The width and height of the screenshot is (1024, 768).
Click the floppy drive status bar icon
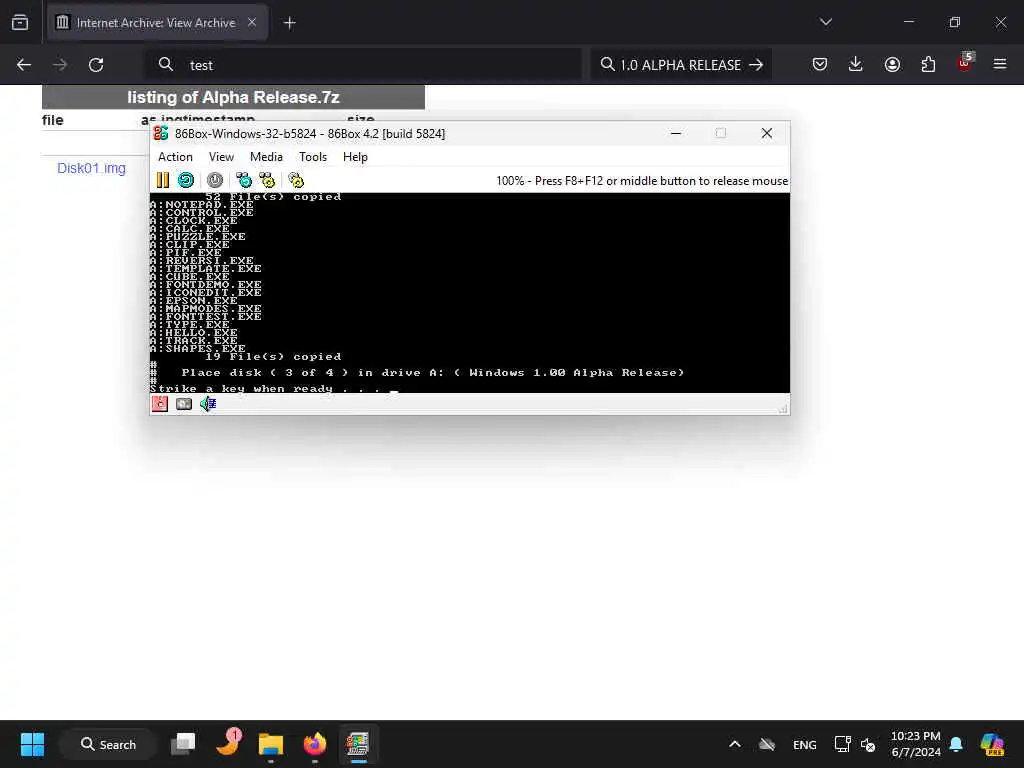(160, 404)
